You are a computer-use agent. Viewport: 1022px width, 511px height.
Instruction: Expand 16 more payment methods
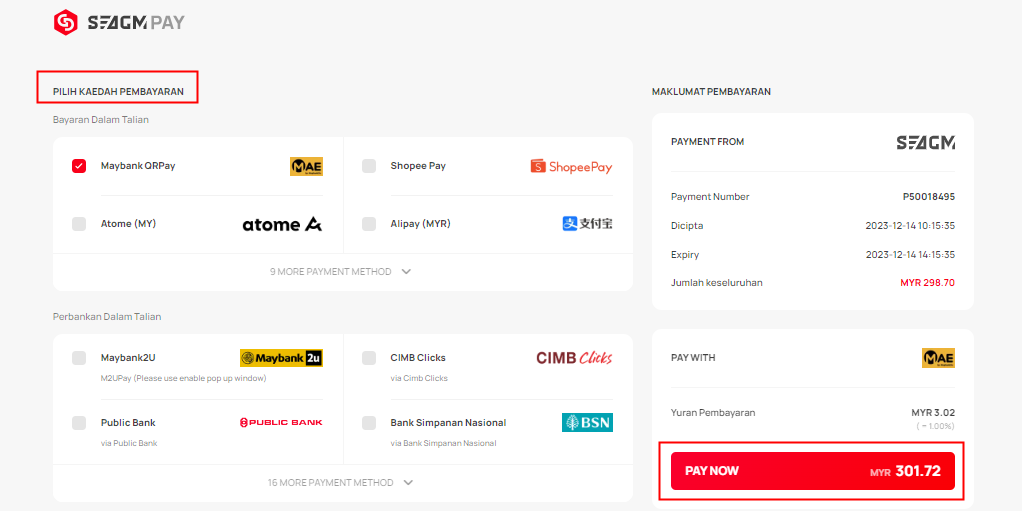click(341, 483)
